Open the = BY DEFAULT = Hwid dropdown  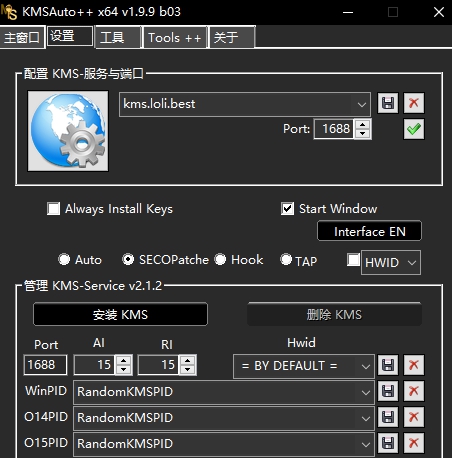tap(366, 367)
